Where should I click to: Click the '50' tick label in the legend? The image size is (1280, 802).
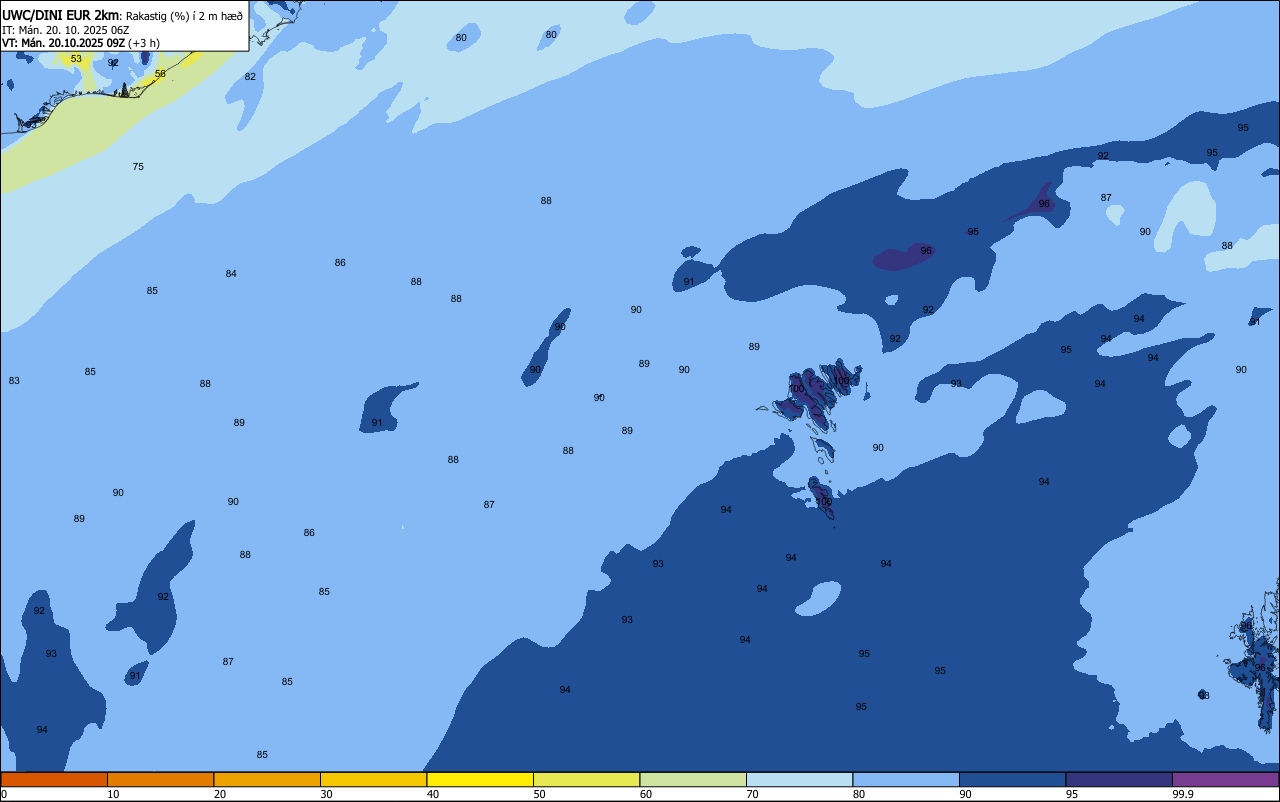point(539,794)
